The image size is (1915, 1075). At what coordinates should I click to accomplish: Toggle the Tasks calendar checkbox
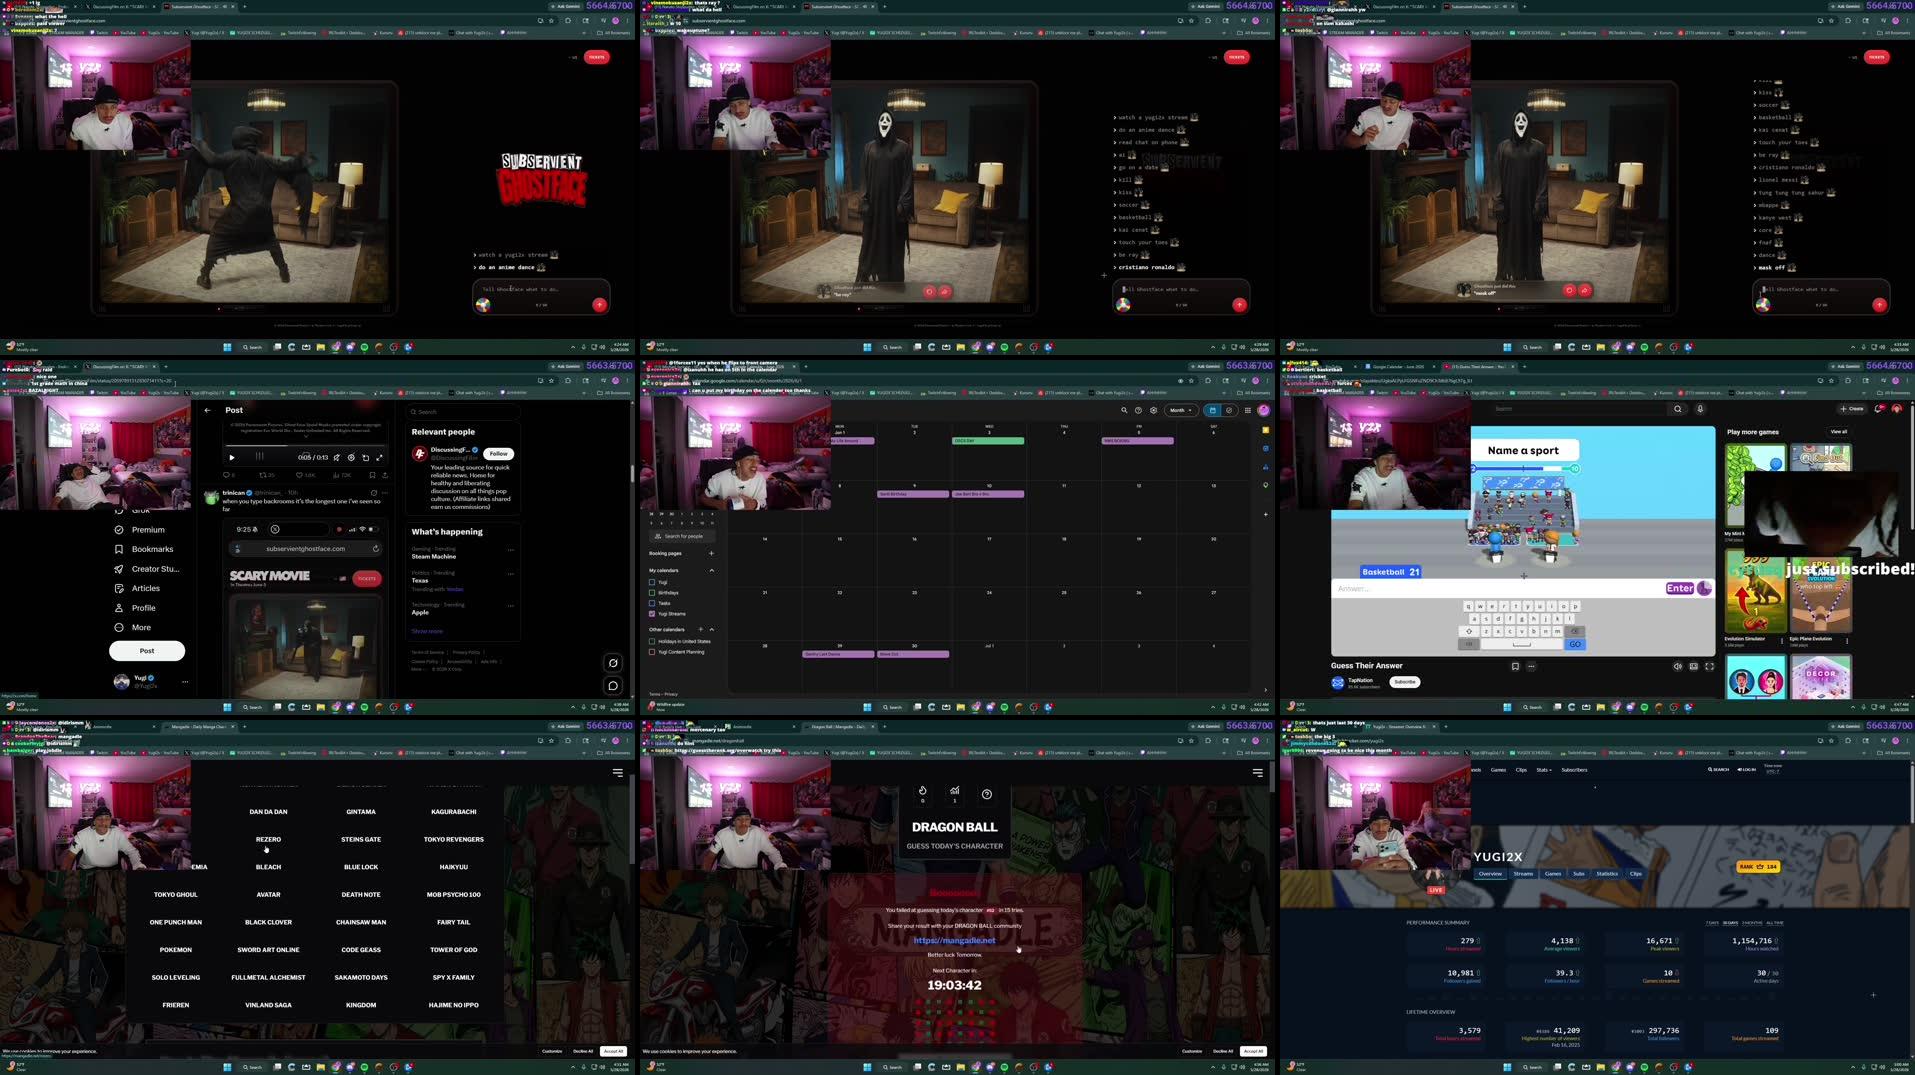[x=652, y=603]
